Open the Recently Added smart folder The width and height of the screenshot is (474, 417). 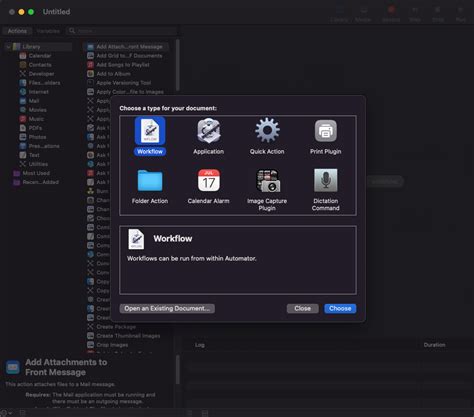[41, 182]
